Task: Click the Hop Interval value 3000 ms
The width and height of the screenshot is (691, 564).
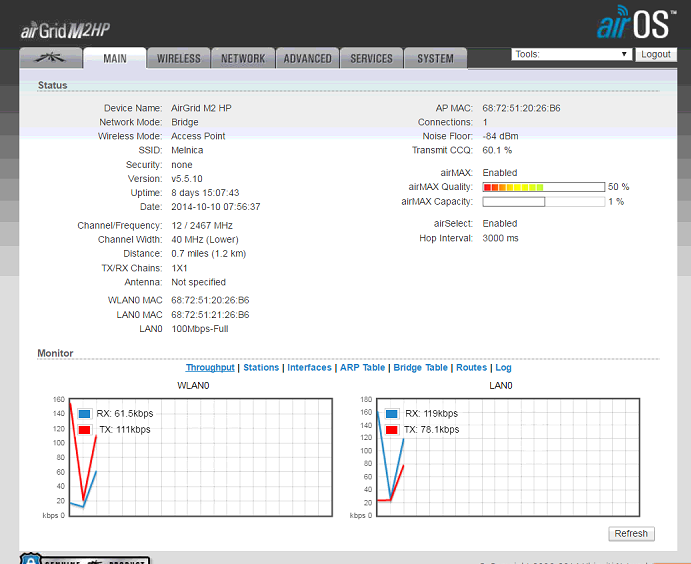Action: 500,238
